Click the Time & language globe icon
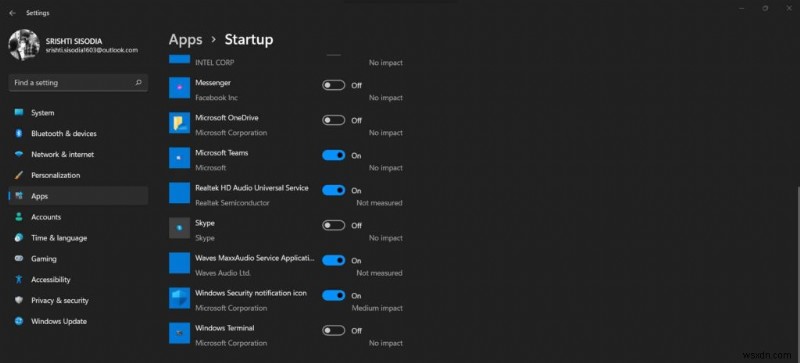 pos(19,238)
